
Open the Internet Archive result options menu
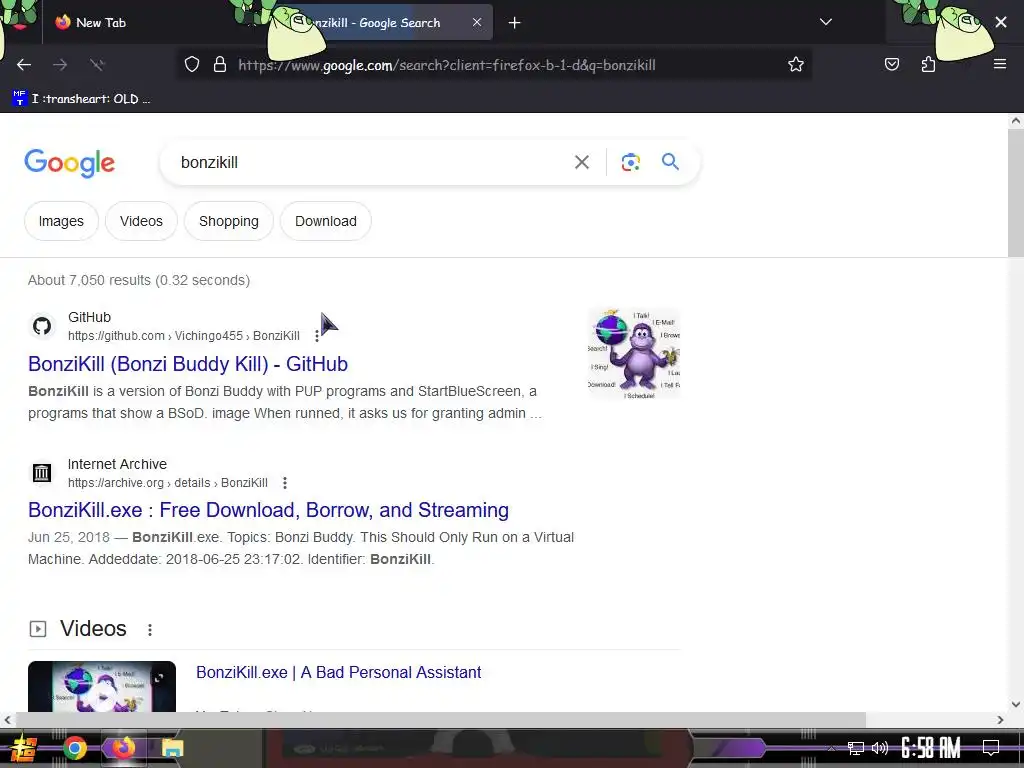click(285, 483)
